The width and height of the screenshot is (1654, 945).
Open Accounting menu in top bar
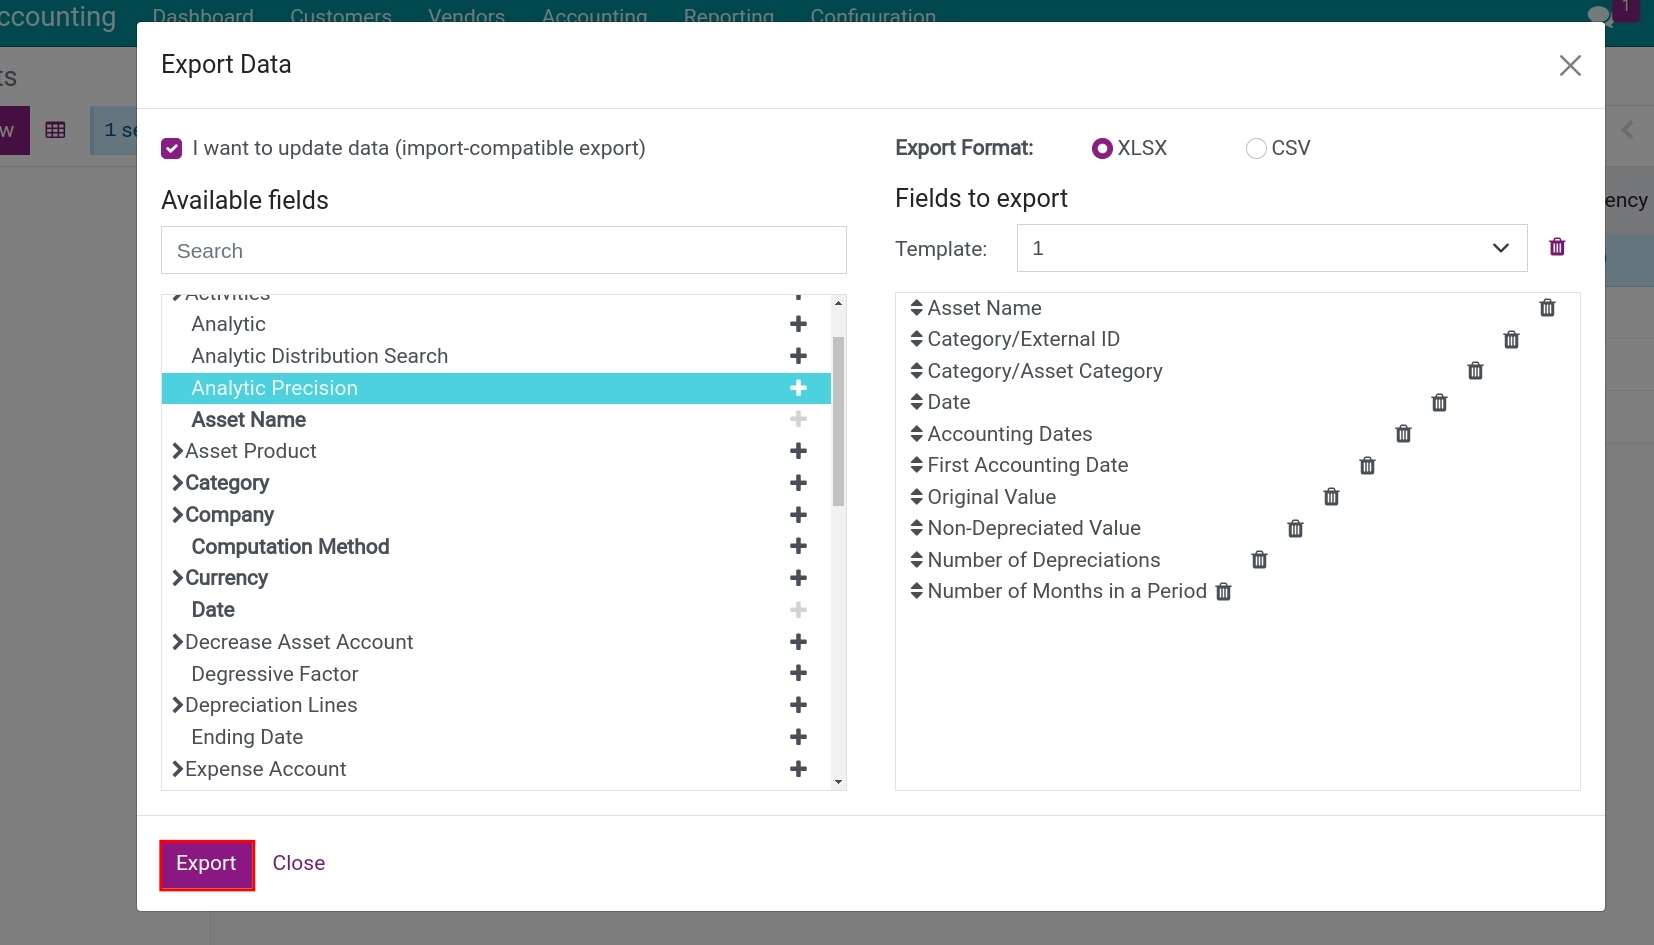click(594, 15)
